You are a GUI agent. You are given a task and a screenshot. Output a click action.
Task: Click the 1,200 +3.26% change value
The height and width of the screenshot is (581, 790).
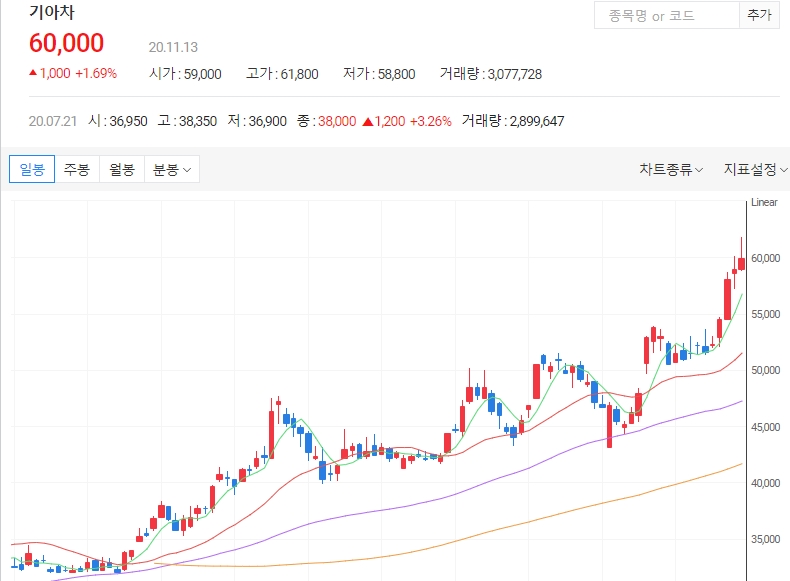click(407, 121)
